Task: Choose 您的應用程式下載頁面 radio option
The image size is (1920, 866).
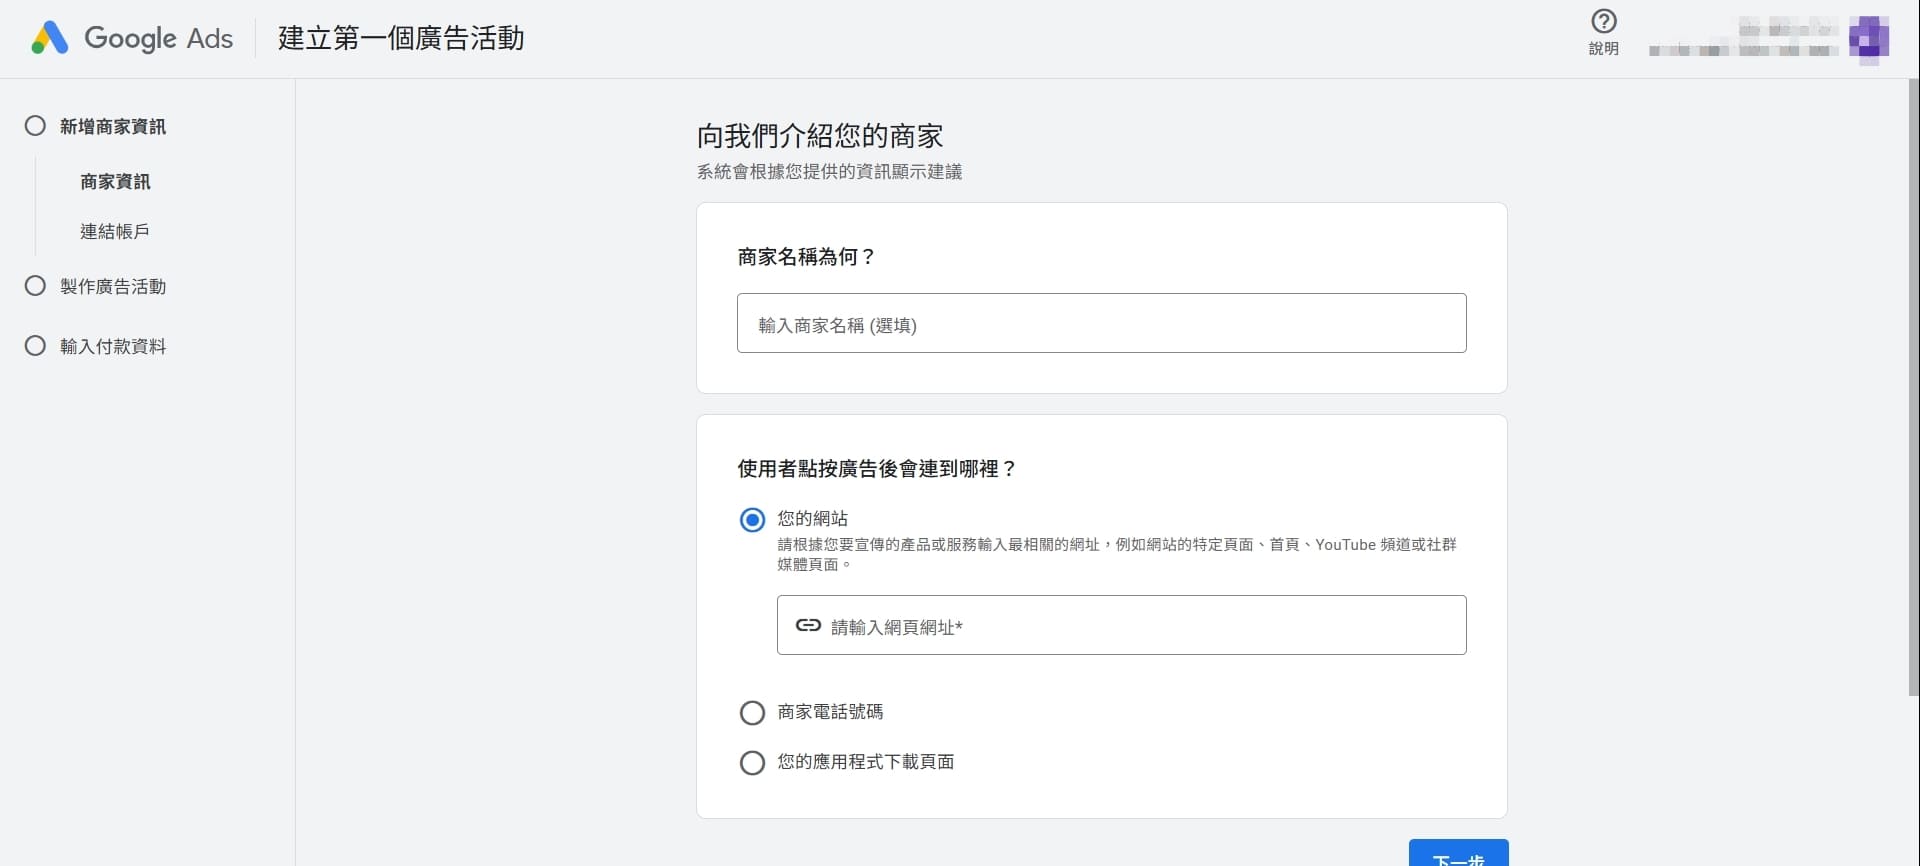Action: click(x=752, y=763)
